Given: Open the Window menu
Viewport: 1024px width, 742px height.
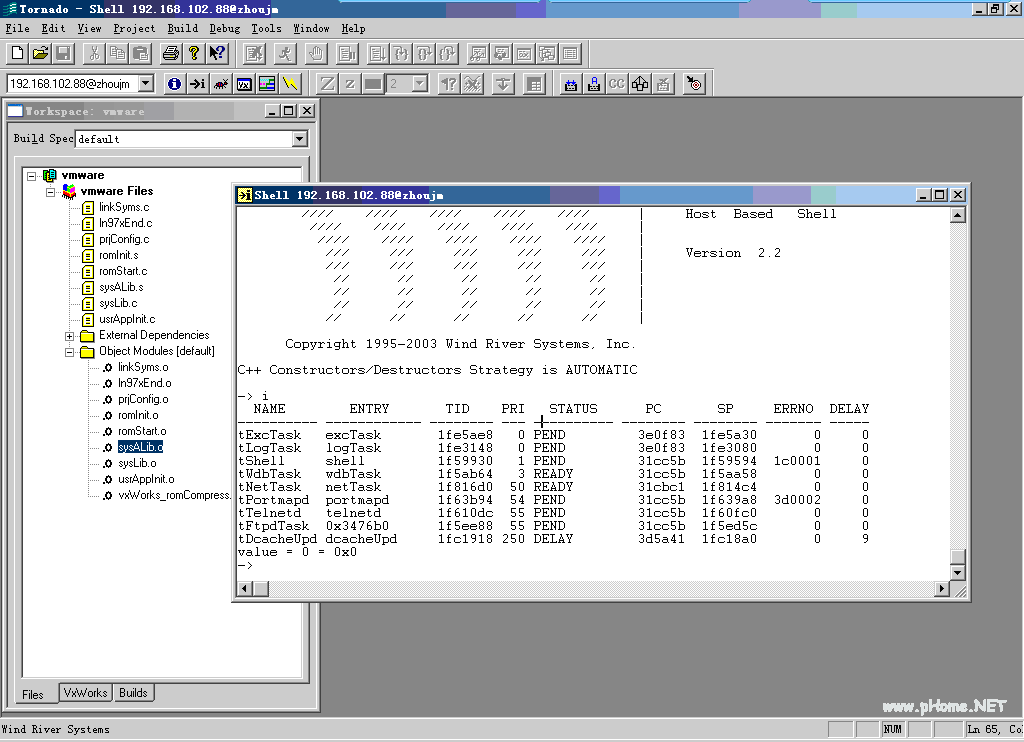Looking at the screenshot, I should [x=312, y=28].
